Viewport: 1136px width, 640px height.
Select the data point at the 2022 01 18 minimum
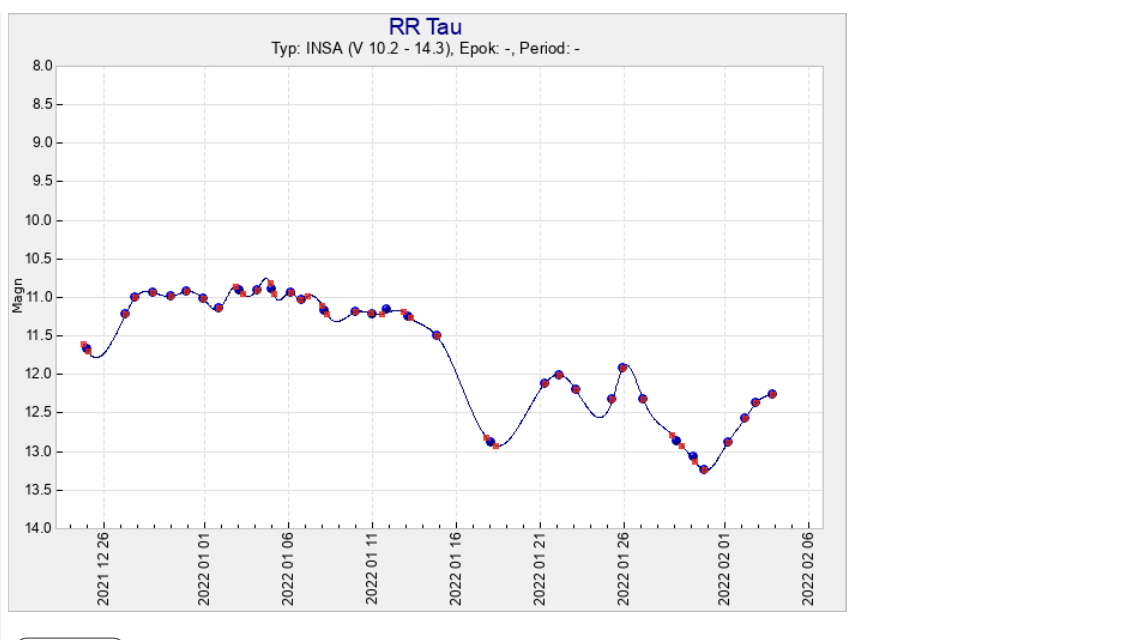tap(490, 441)
